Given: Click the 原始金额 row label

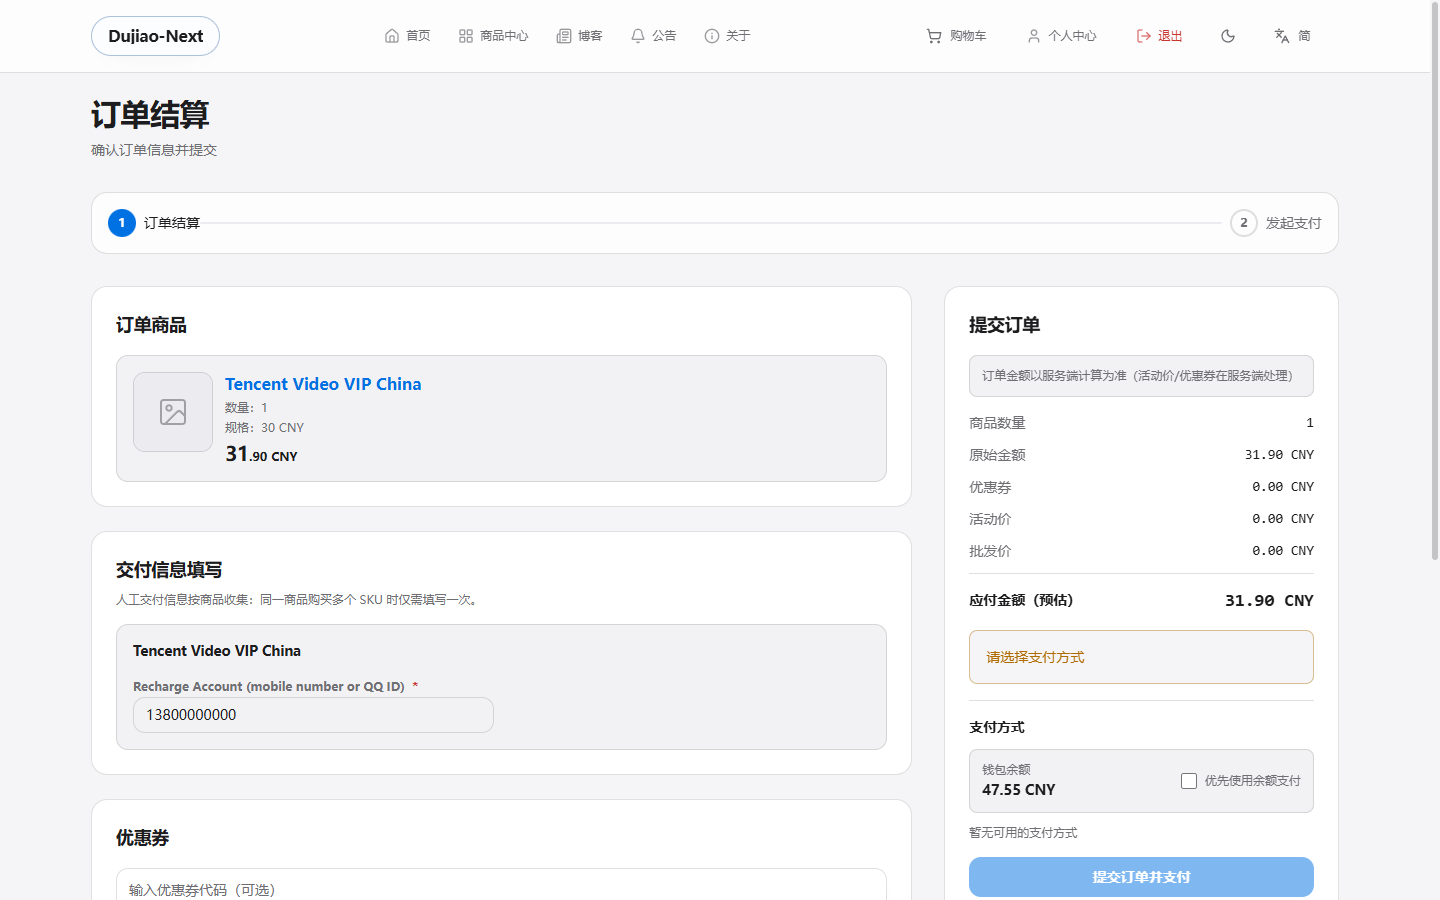Looking at the screenshot, I should 997,455.
